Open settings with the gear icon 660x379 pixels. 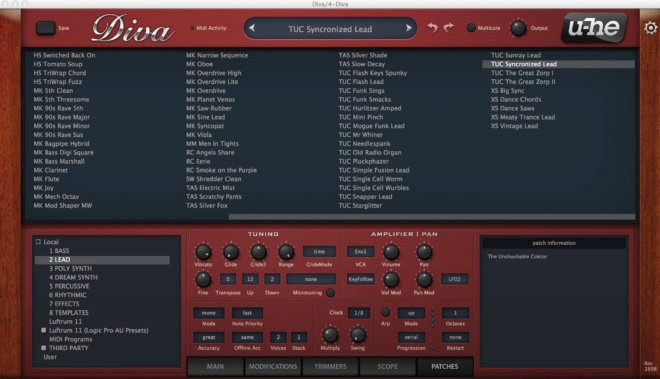tap(651, 28)
